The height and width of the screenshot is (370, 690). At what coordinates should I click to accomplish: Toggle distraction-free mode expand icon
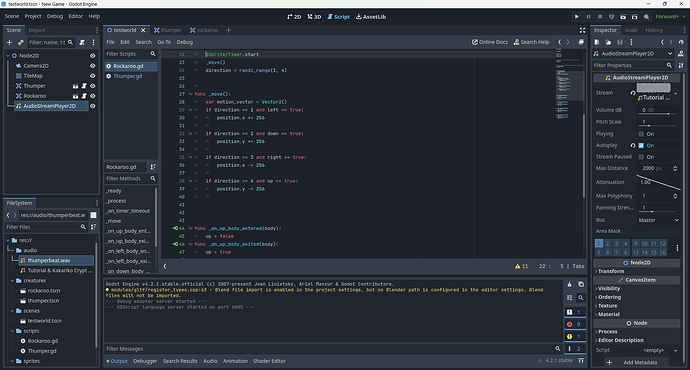[x=582, y=30]
